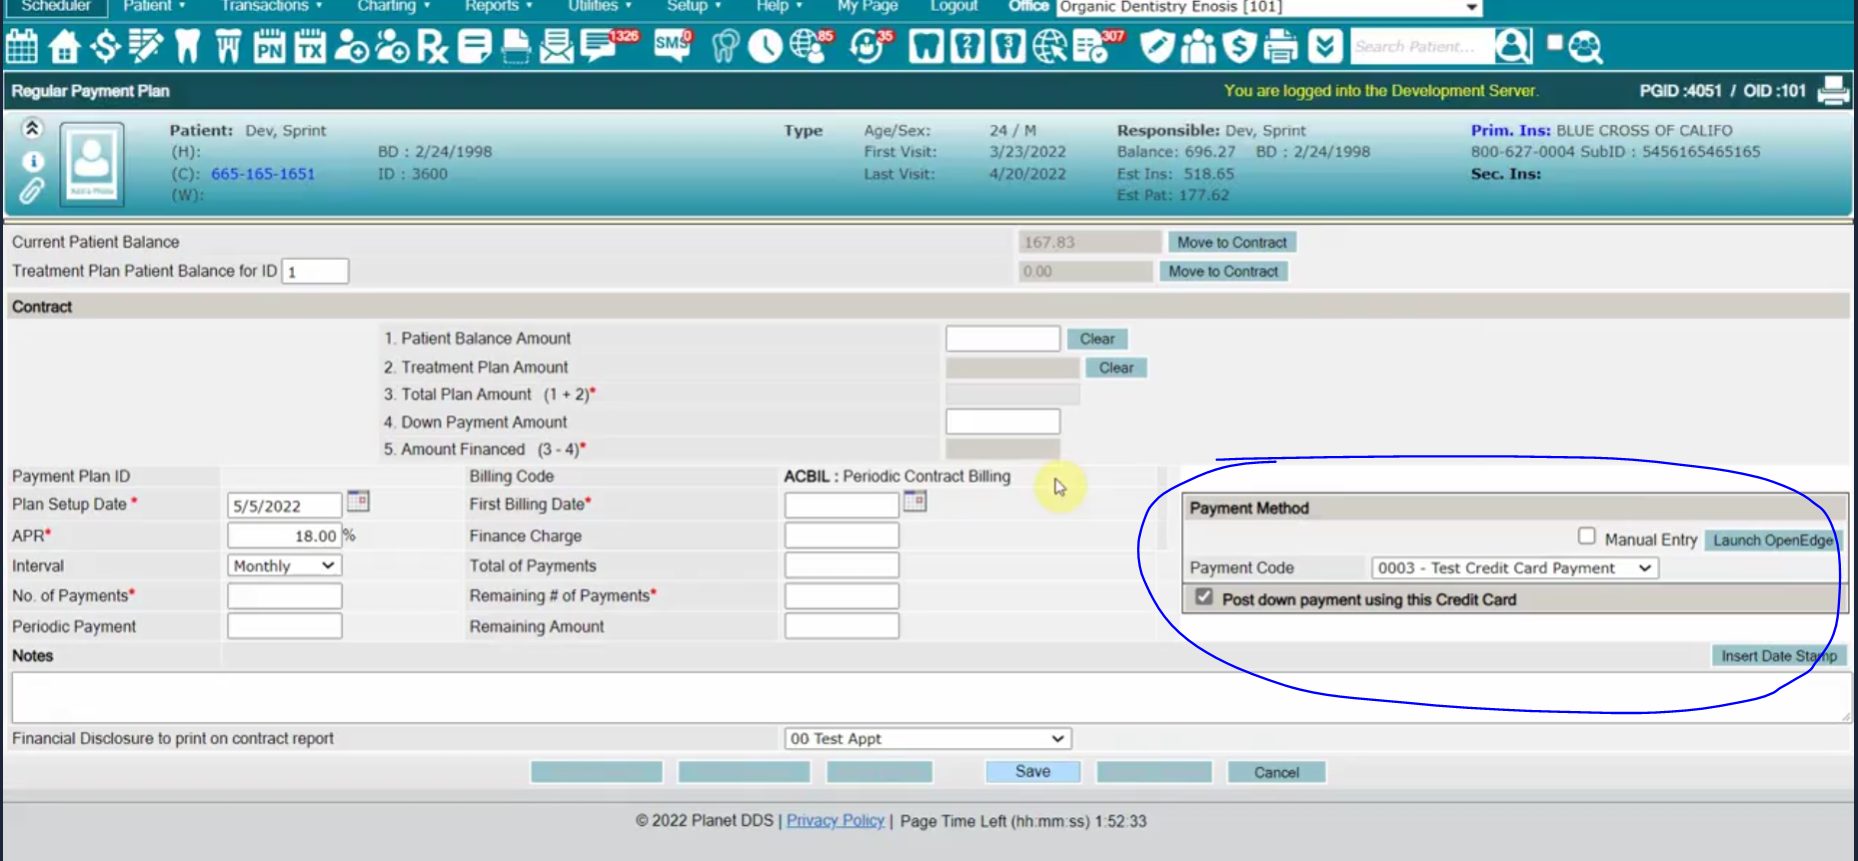Viewport: 1858px width, 861px height.
Task: Click the printer icon in toolbar
Action: point(1280,46)
